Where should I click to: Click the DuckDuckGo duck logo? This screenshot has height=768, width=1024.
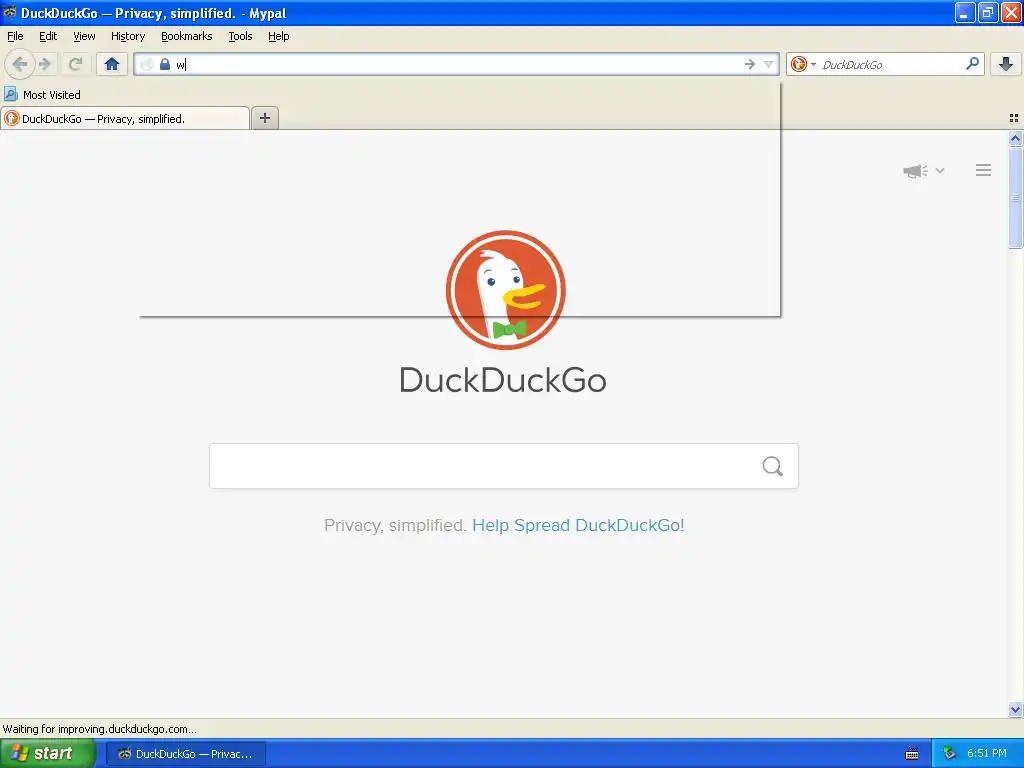pyautogui.click(x=505, y=290)
